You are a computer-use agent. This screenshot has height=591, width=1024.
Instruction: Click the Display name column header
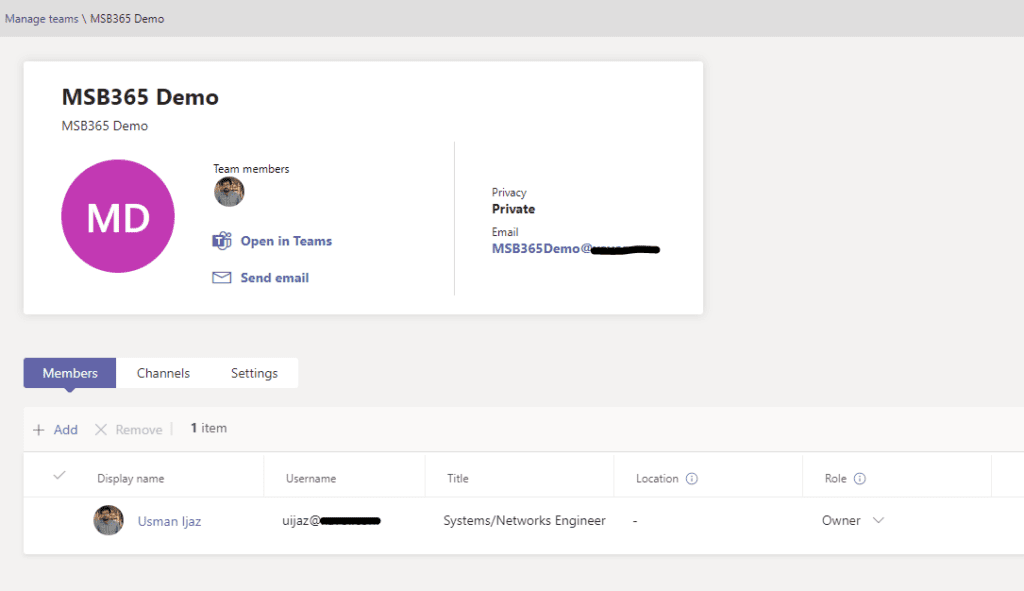(x=131, y=479)
